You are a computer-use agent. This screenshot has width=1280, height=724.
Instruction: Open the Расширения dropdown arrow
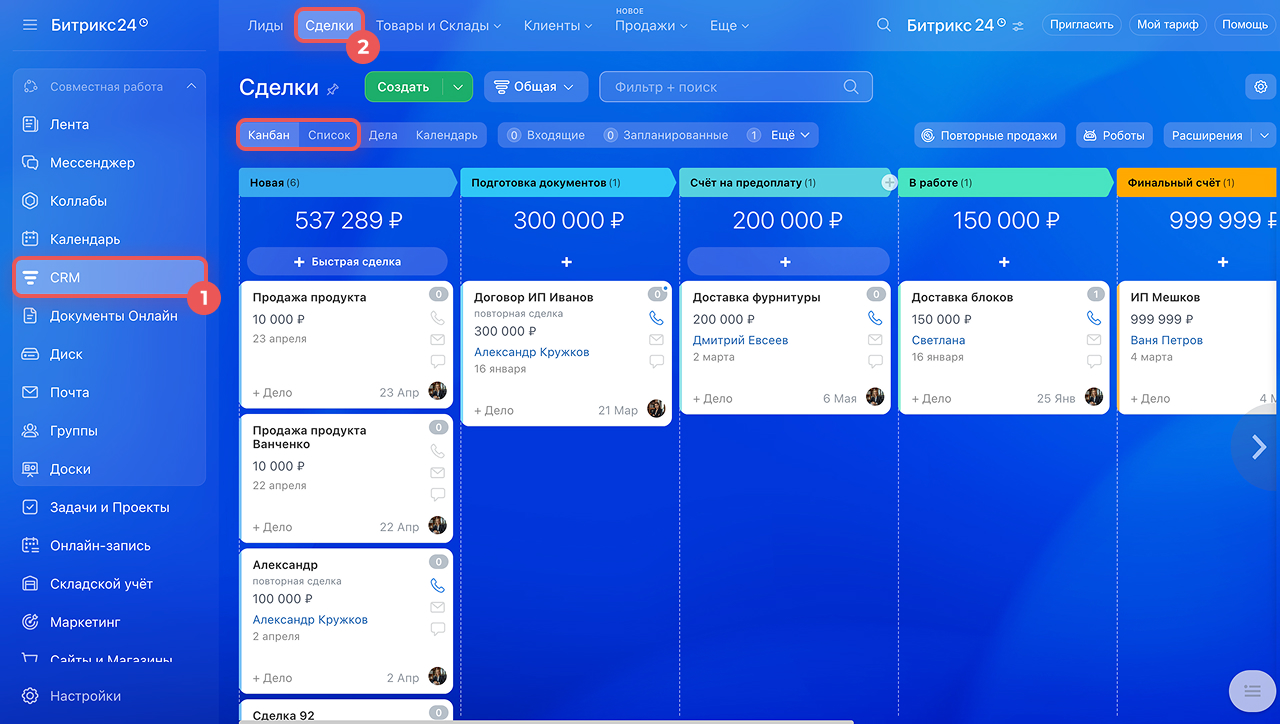coord(1265,135)
